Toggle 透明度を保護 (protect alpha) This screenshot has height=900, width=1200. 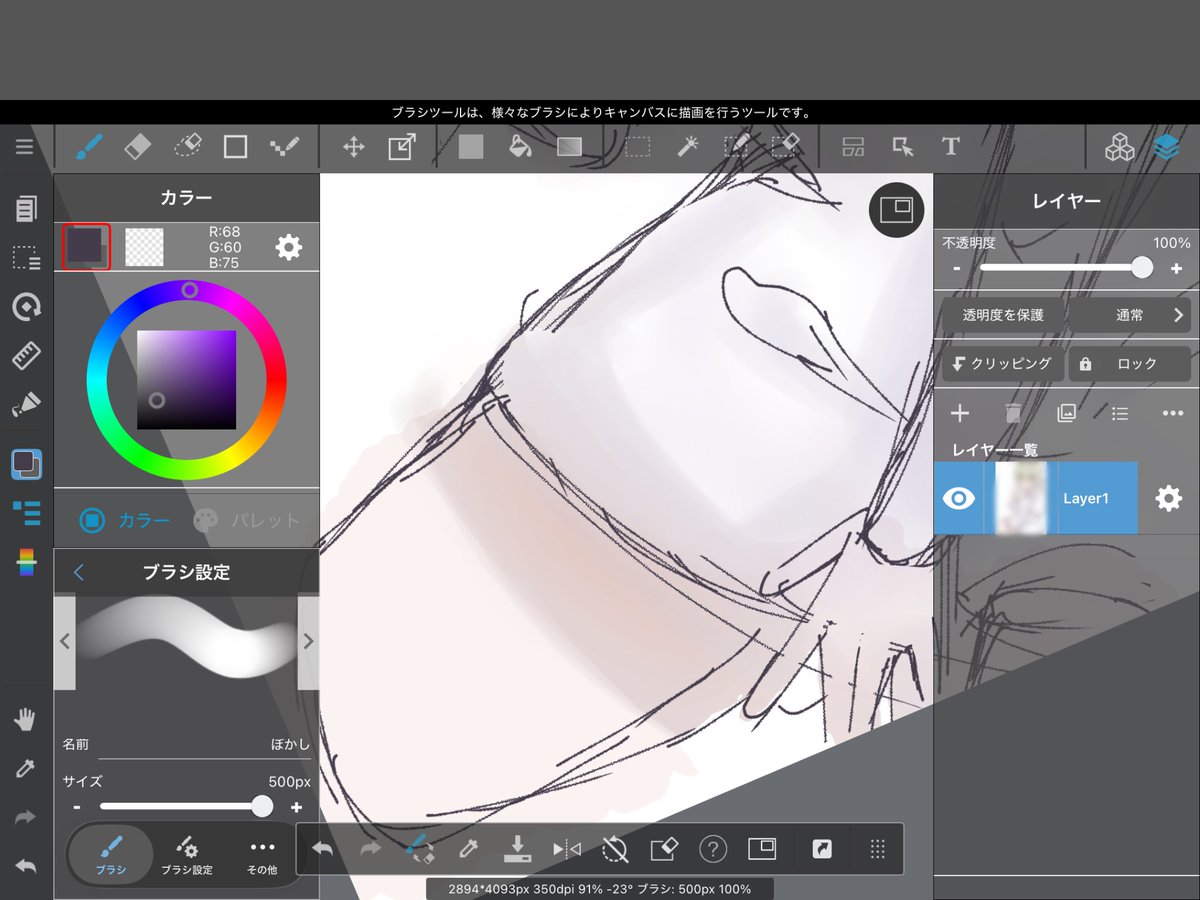(1003, 315)
